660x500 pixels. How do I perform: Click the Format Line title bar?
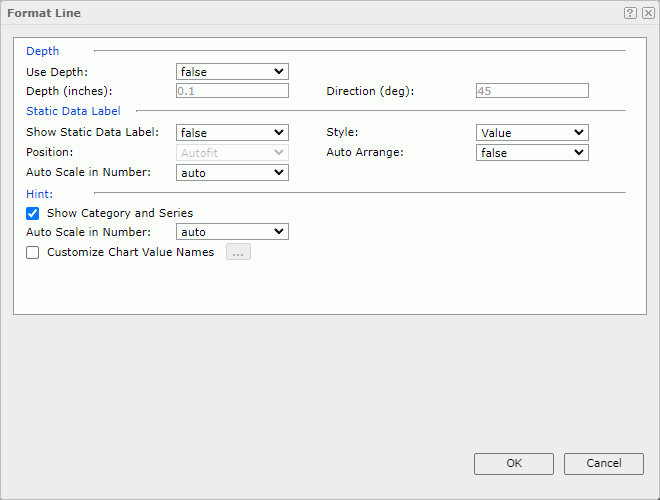300,13
